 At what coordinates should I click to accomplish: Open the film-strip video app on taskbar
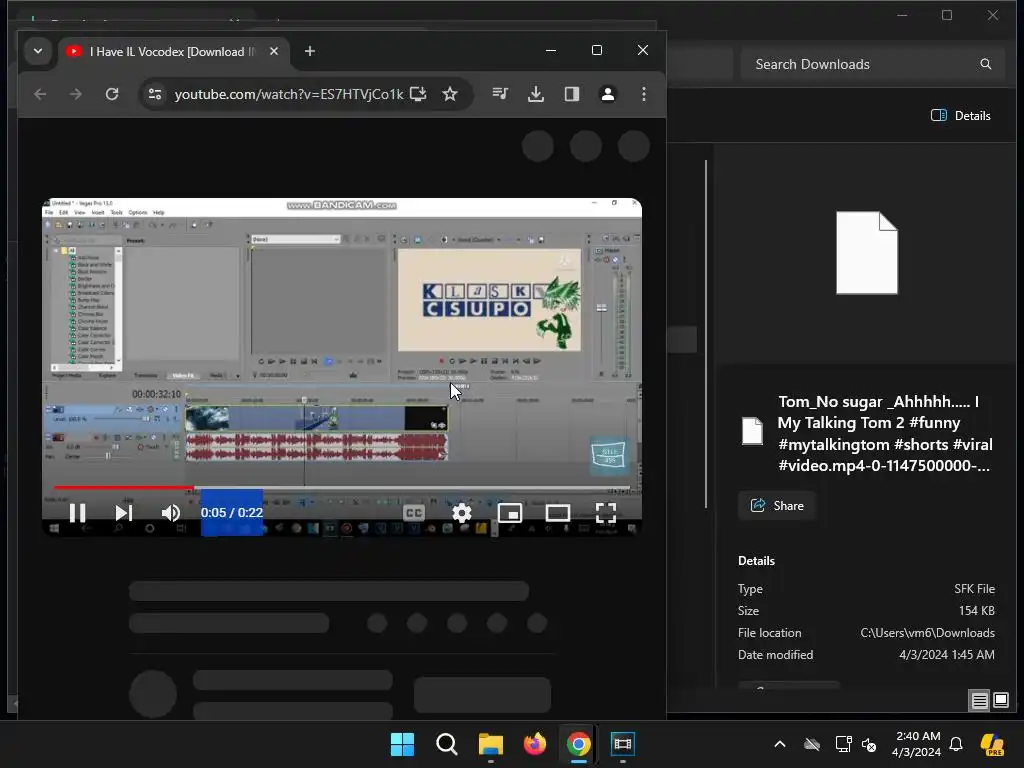(x=623, y=744)
